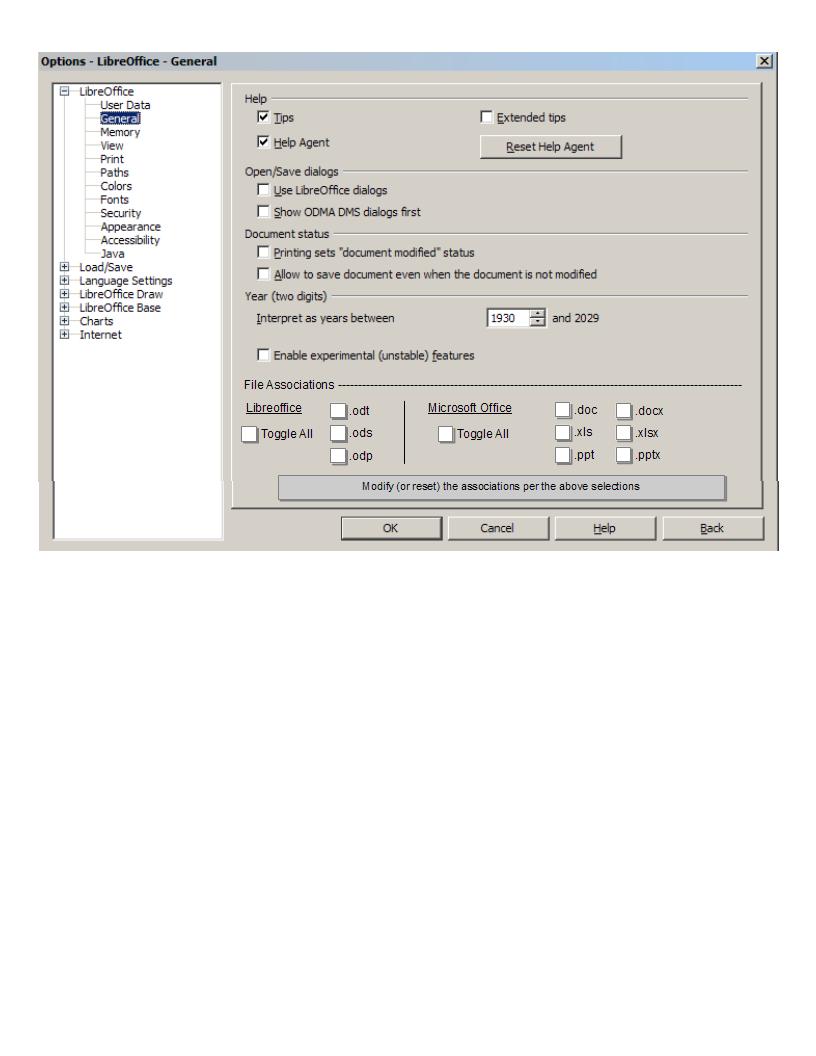Uncheck the Tips checkbox
This screenshot has width=816, height=1056.
[264, 118]
